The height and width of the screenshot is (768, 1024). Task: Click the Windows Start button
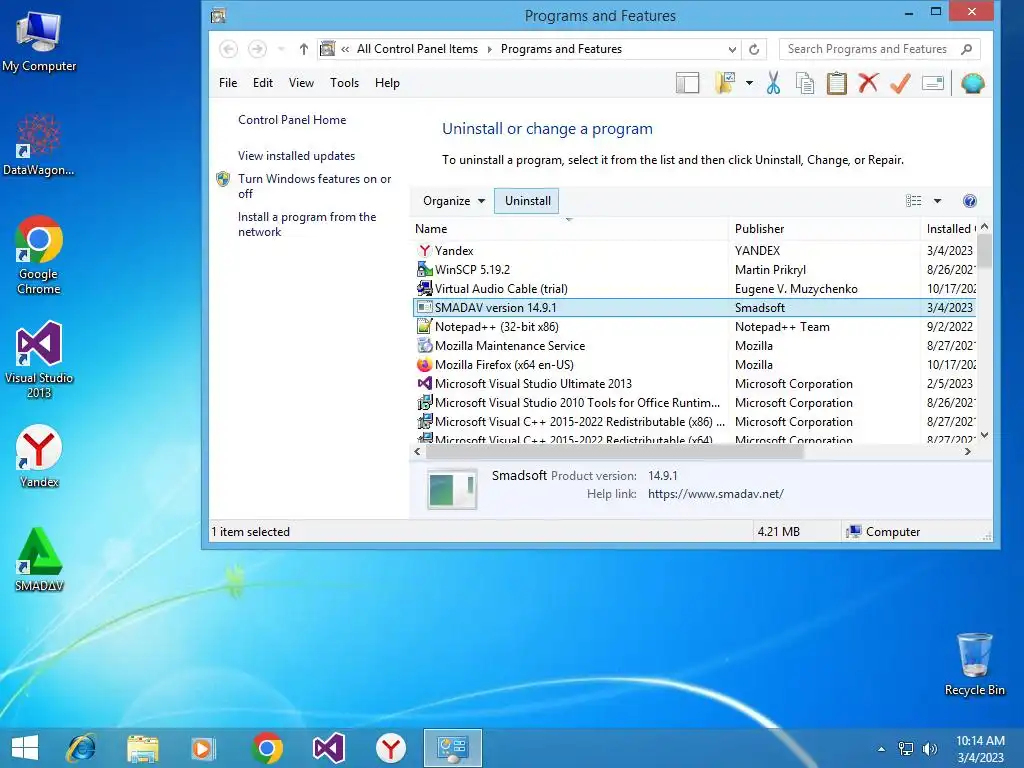tap(25, 748)
